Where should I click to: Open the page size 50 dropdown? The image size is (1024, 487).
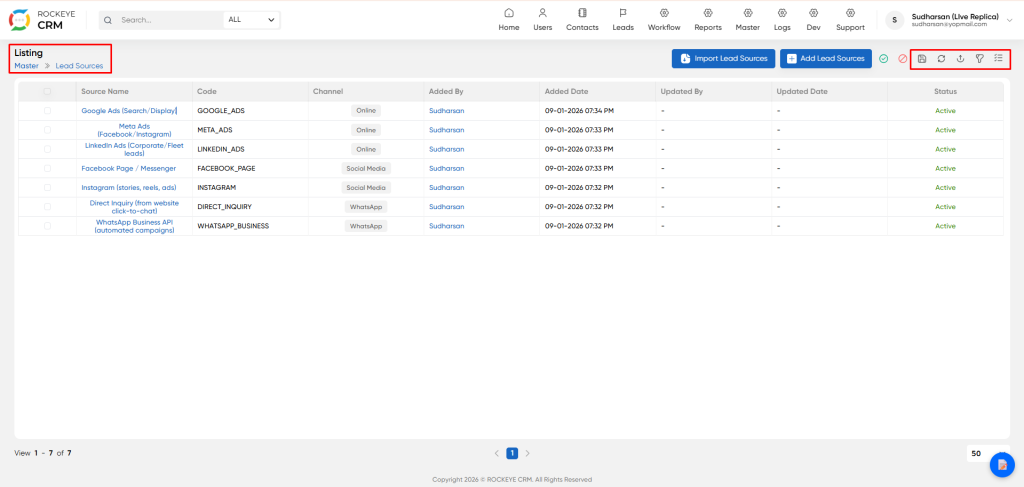[x=986, y=453]
